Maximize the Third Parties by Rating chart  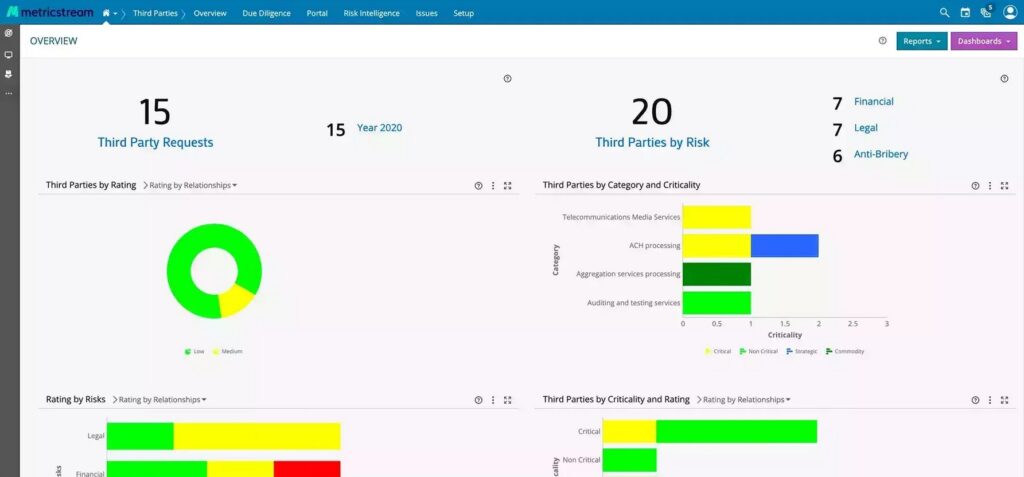click(x=507, y=186)
